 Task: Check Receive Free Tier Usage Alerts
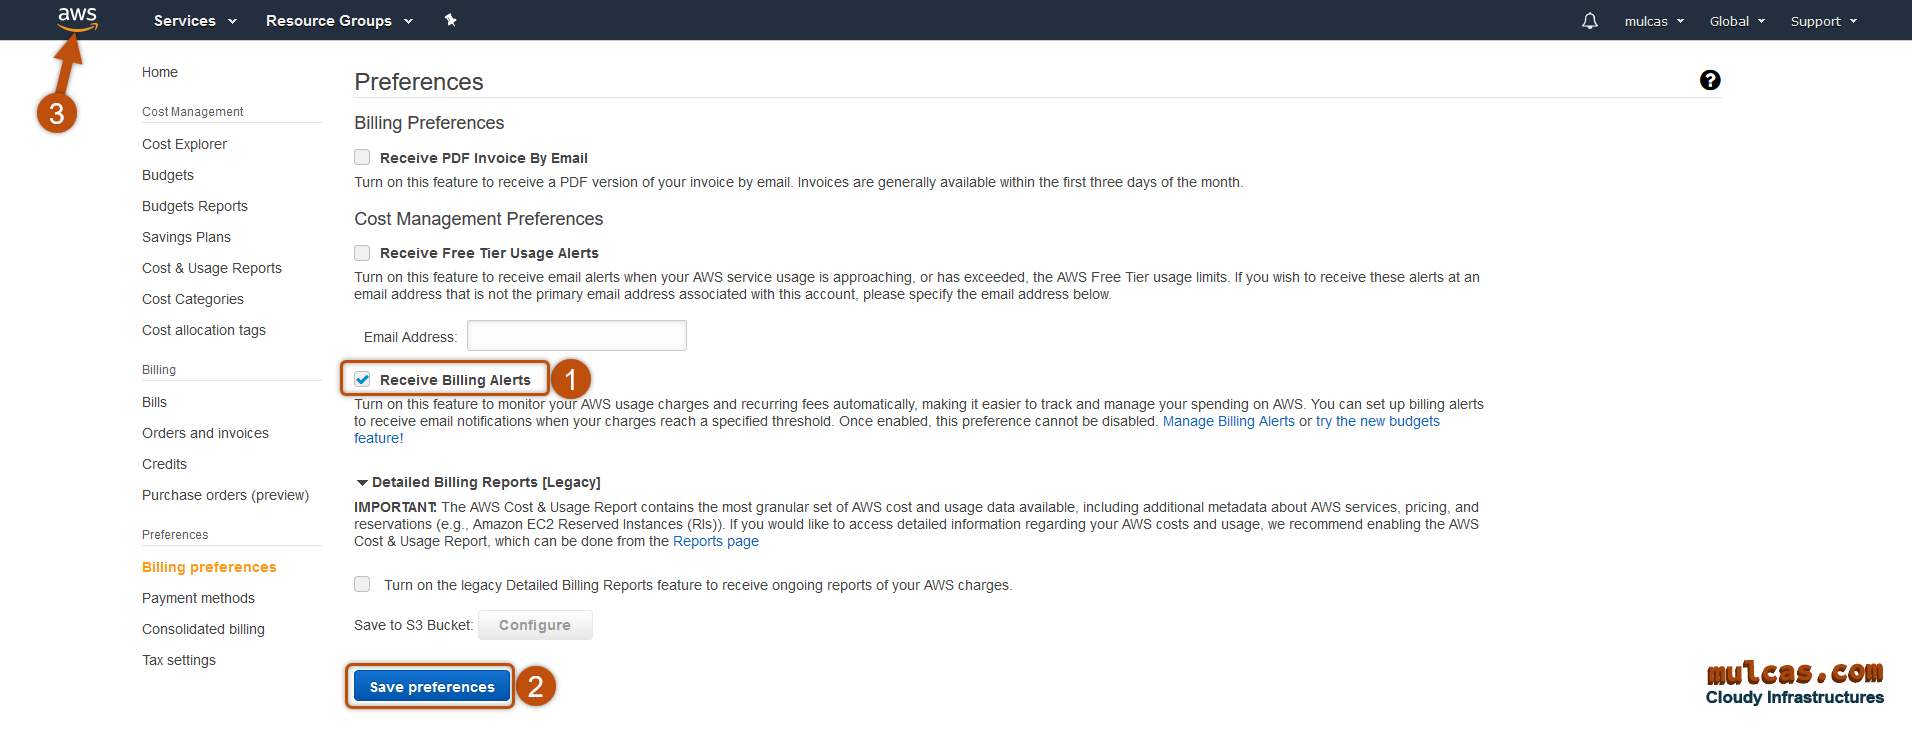coord(362,253)
